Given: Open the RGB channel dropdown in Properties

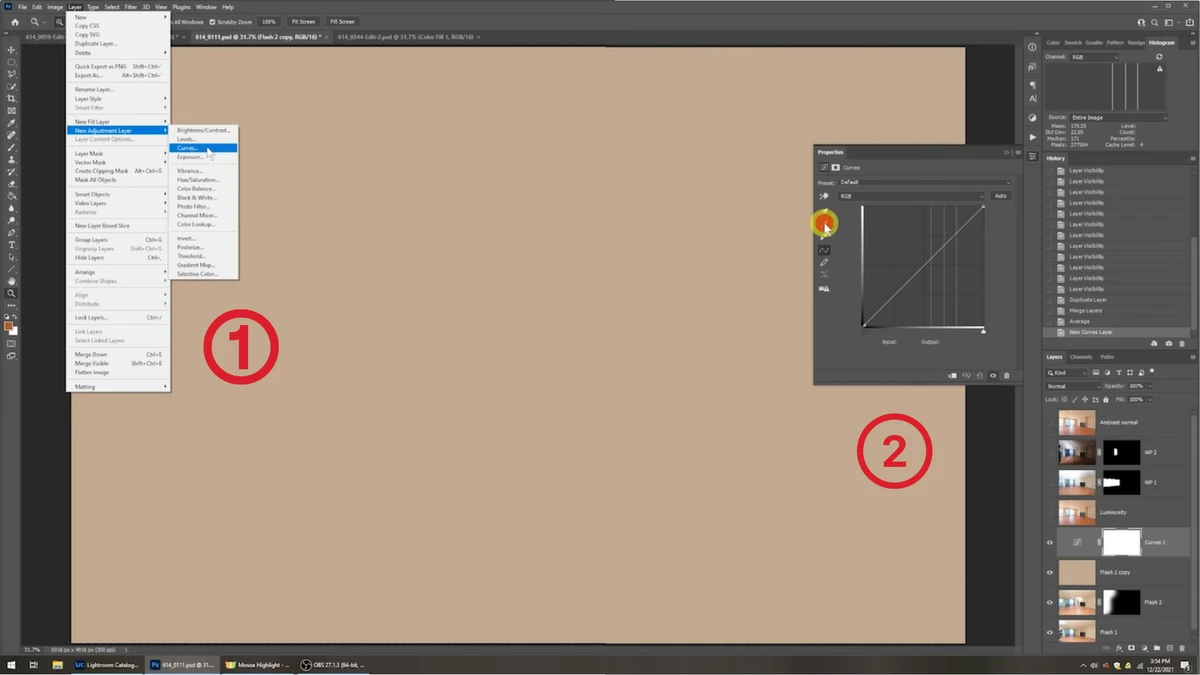Looking at the screenshot, I should [910, 196].
